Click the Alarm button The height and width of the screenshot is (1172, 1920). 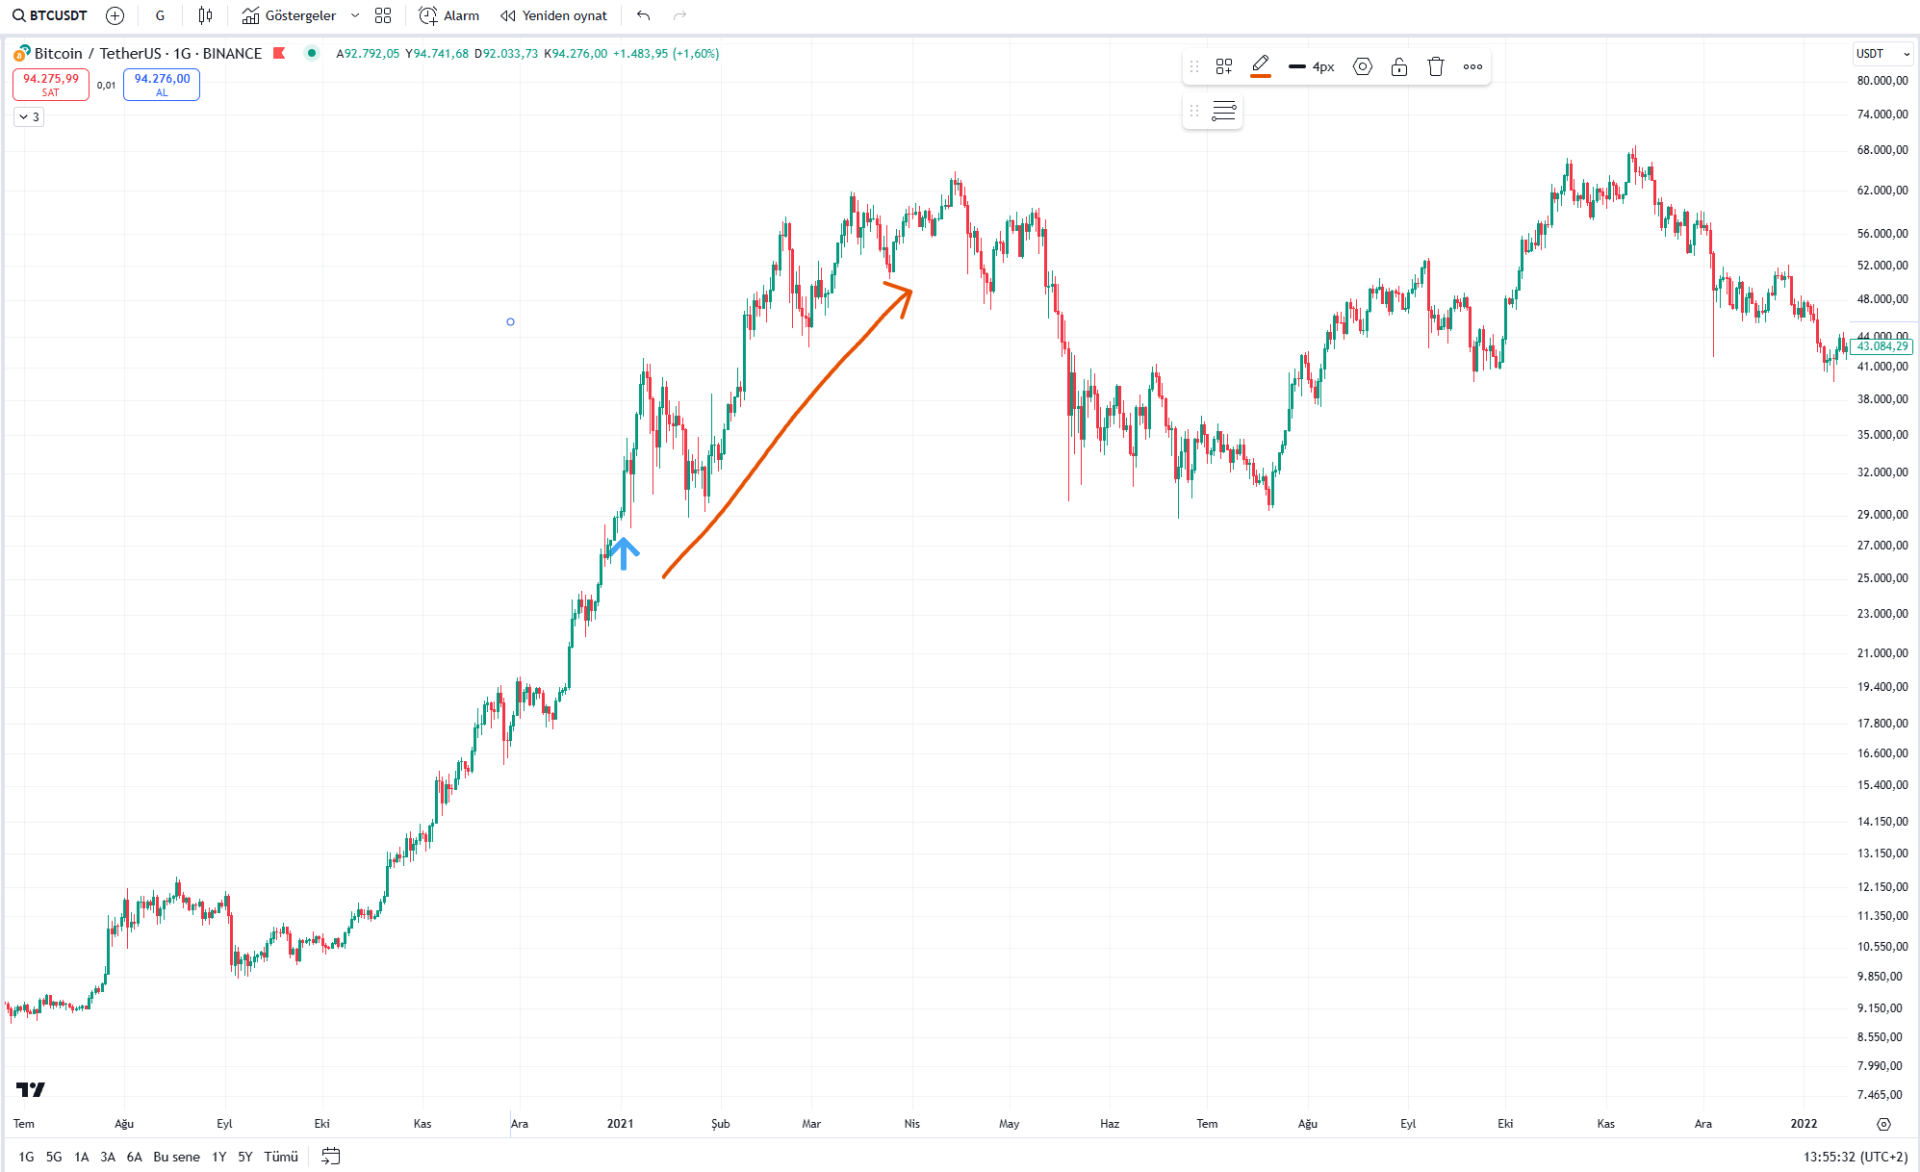tap(450, 15)
